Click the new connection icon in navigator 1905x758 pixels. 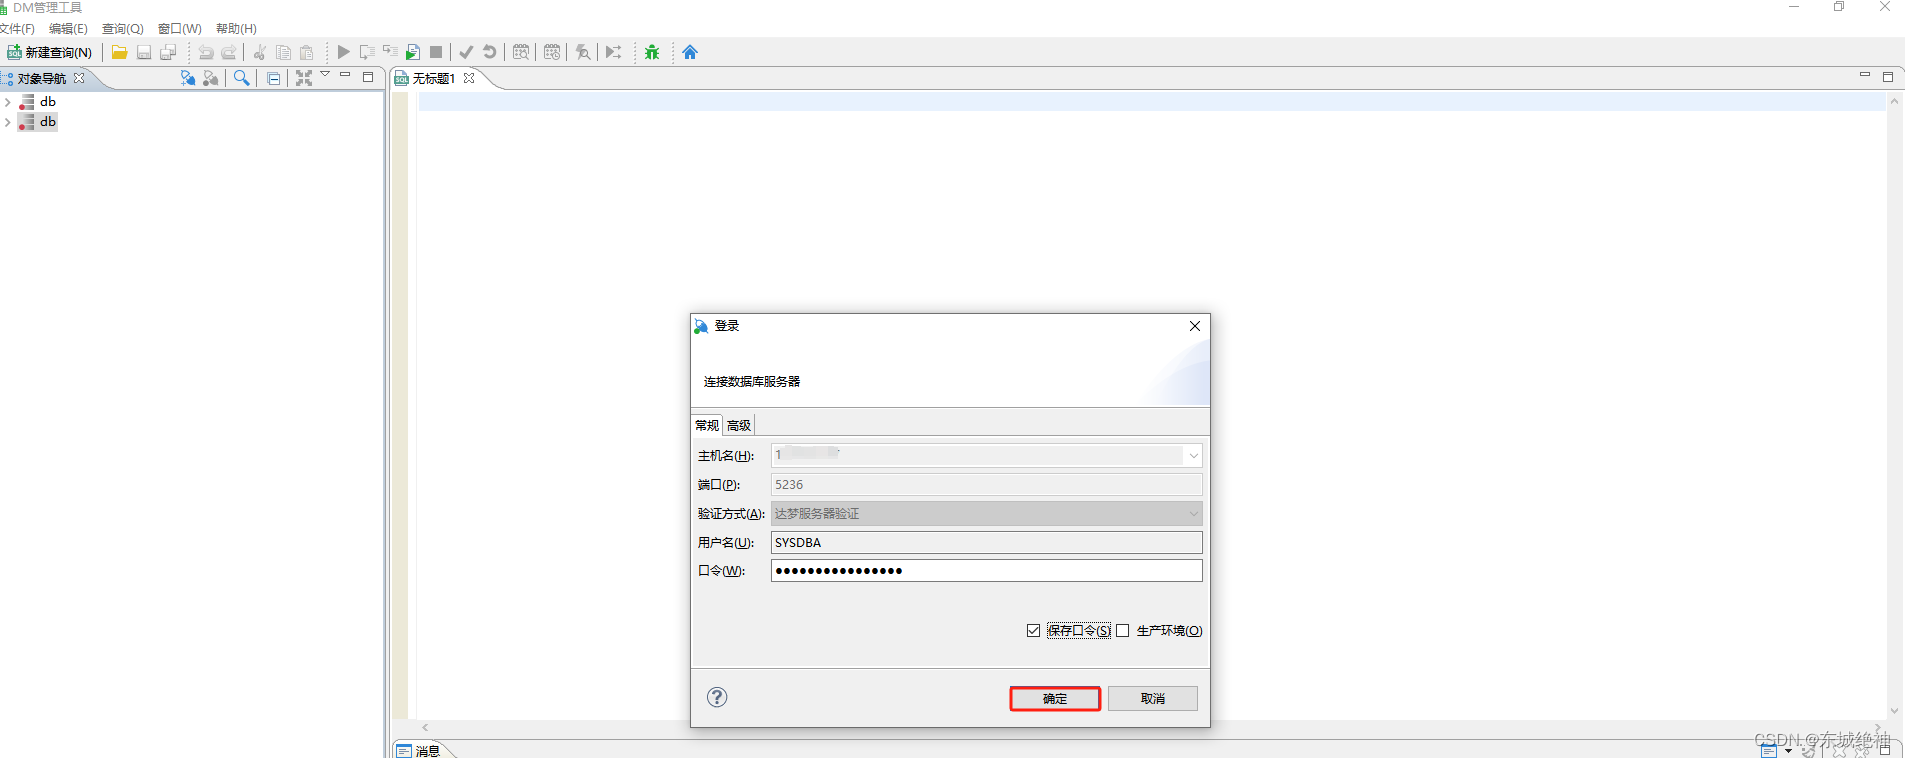click(x=187, y=78)
